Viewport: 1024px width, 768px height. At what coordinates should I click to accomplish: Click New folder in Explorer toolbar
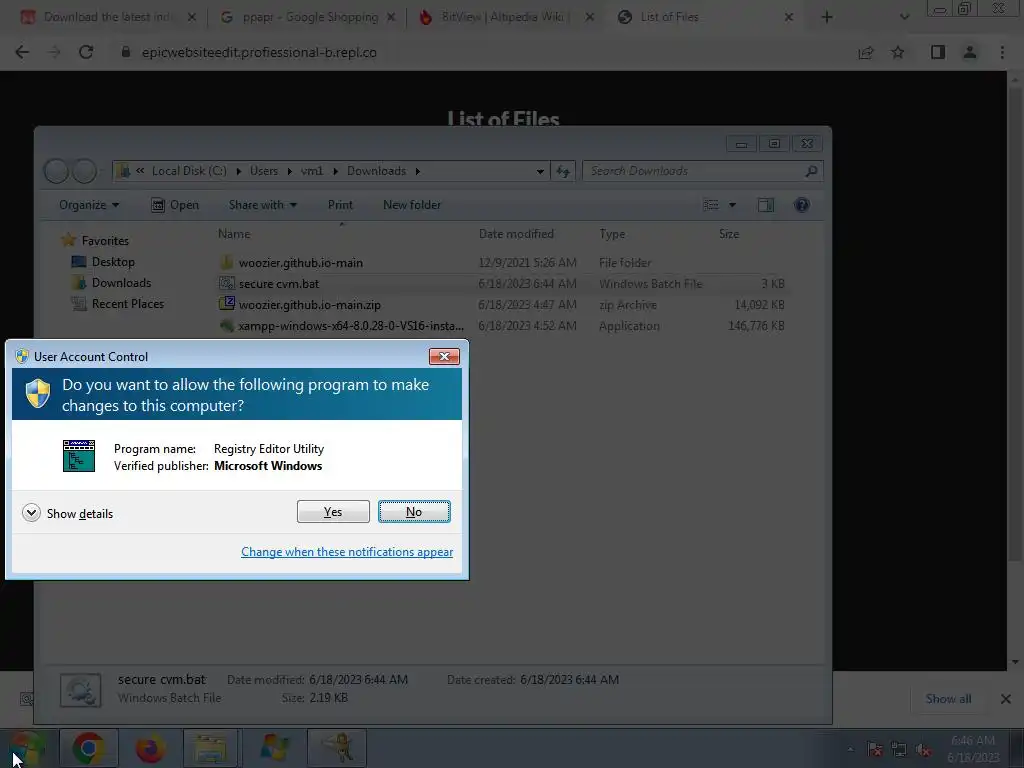[412, 205]
